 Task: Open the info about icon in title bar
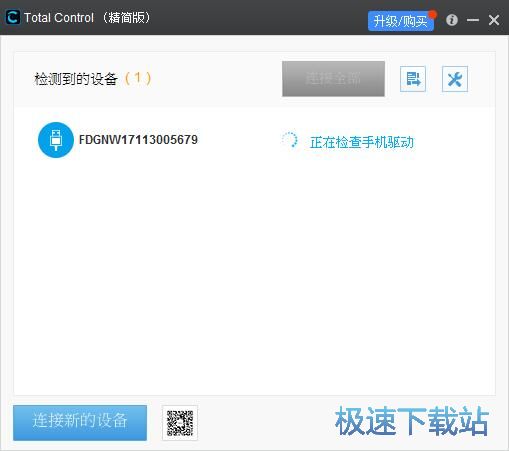(x=452, y=20)
